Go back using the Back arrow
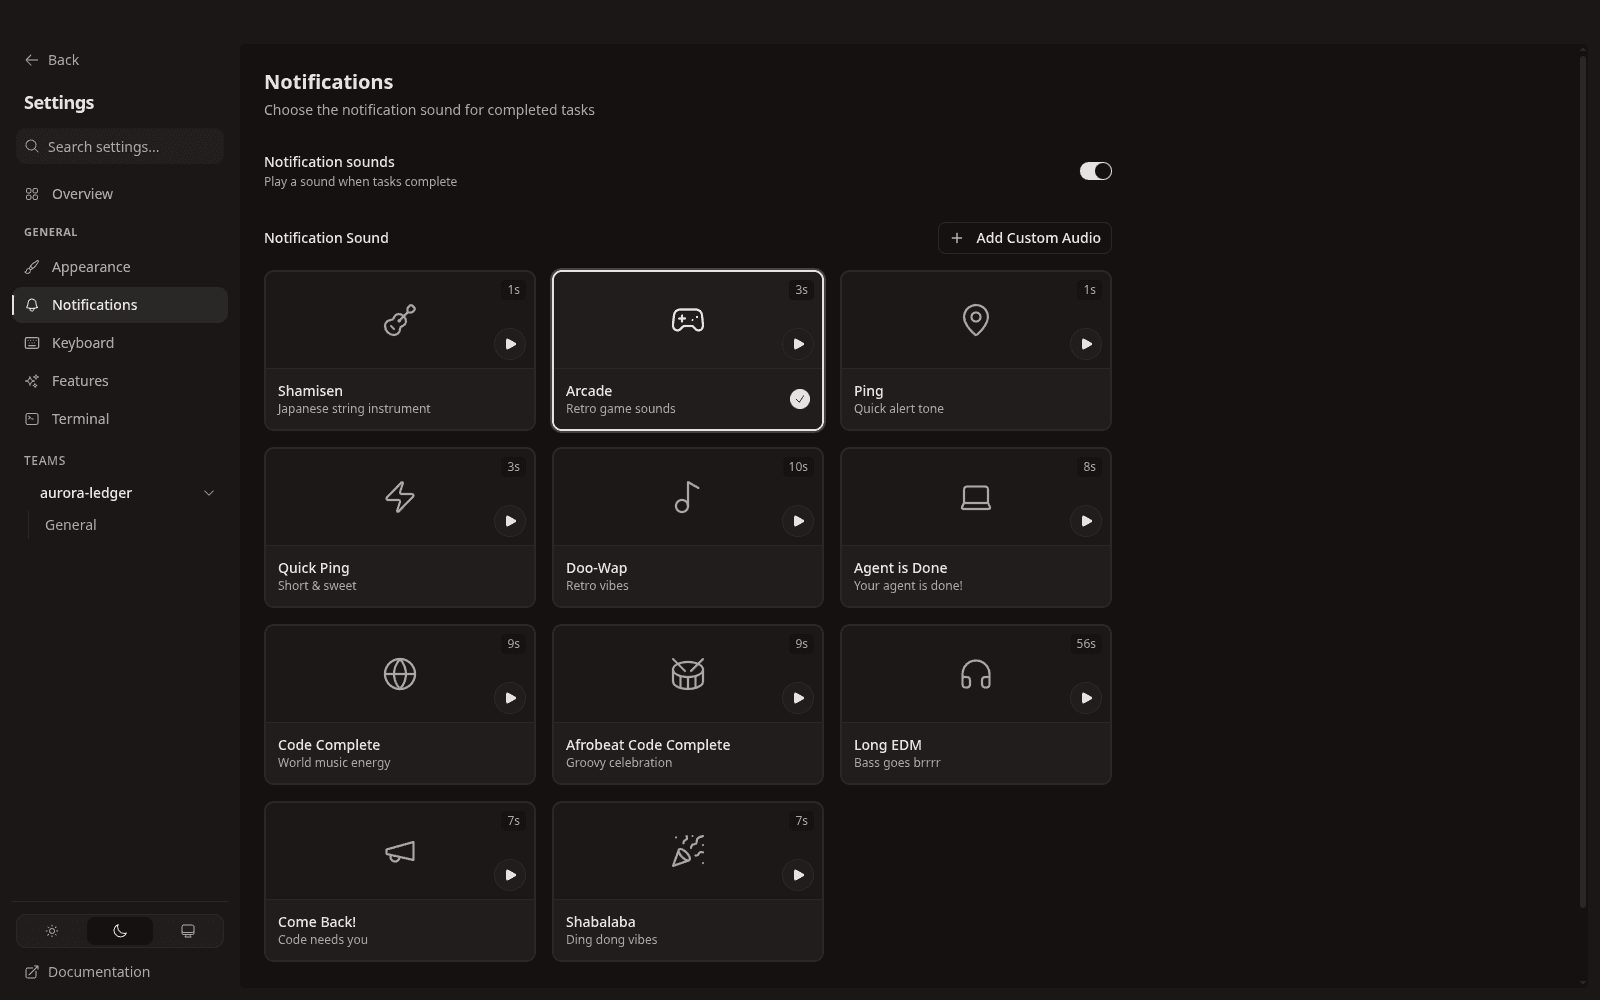 pos(52,60)
